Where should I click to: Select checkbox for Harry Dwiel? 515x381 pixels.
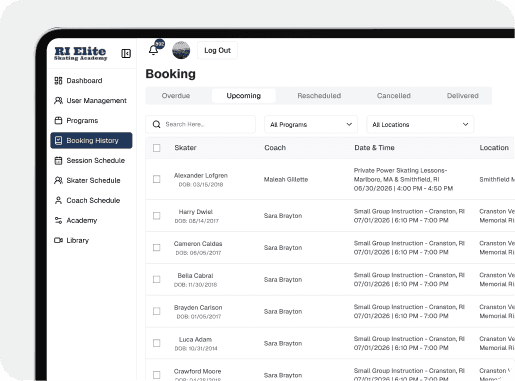(156, 216)
